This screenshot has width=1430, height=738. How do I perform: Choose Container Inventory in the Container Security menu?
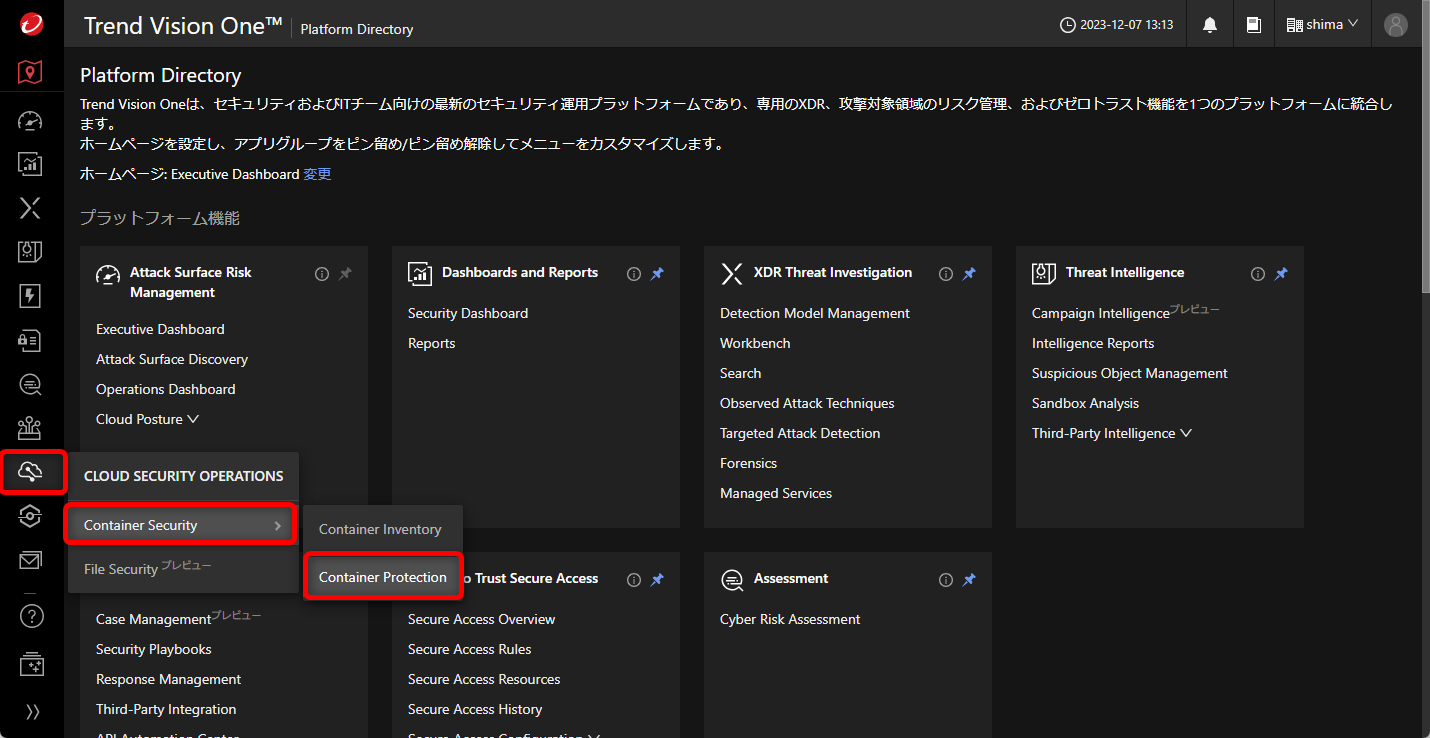[381, 529]
